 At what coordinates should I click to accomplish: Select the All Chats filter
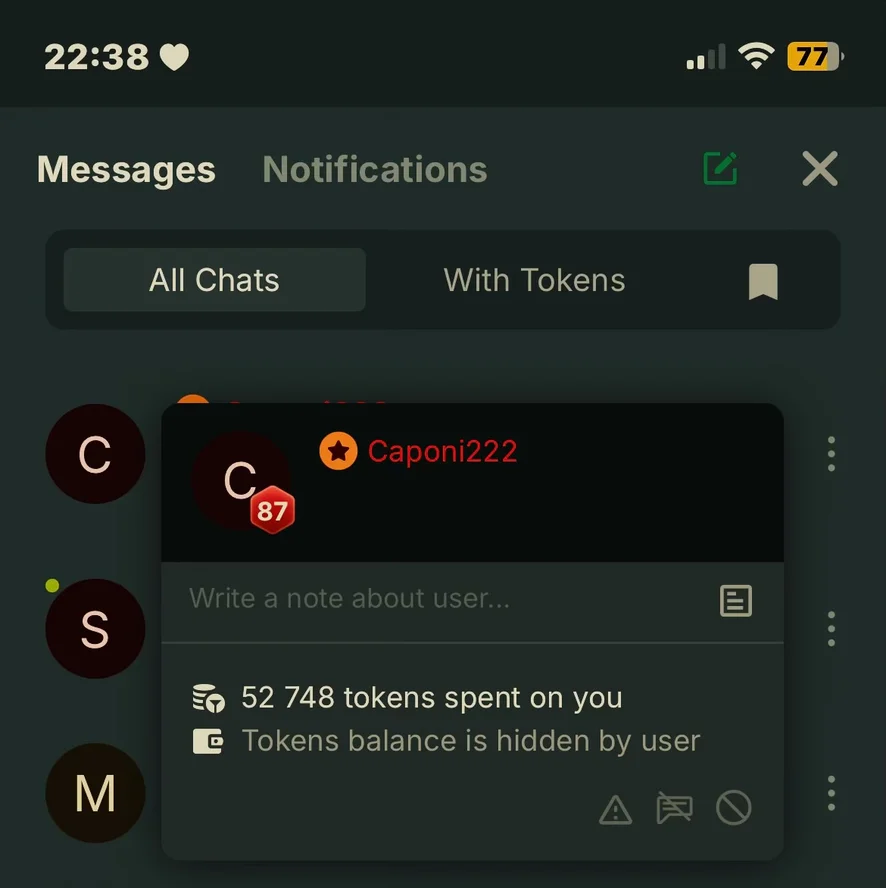click(215, 280)
